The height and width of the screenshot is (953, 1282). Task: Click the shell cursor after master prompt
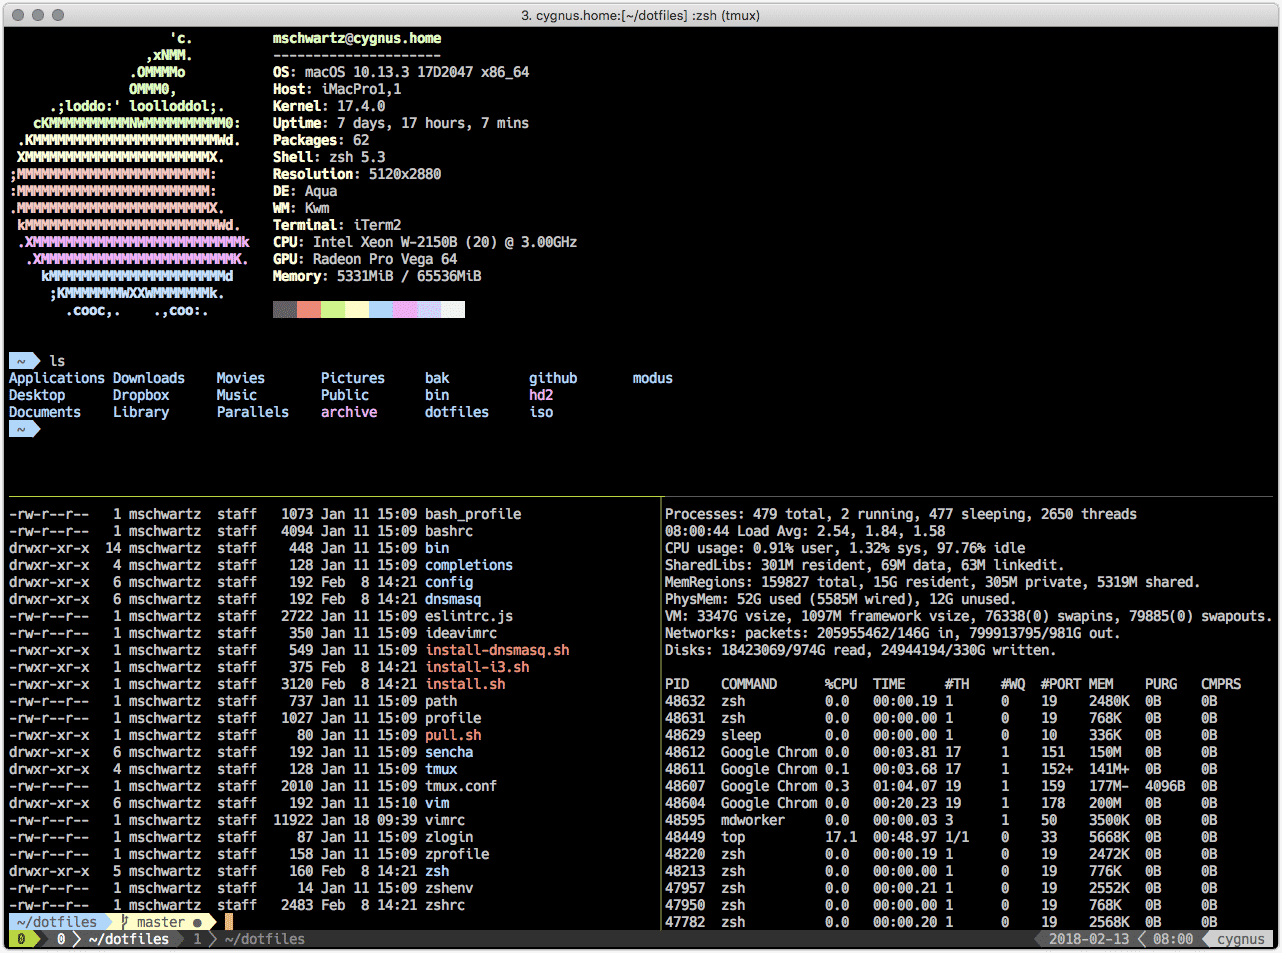(229, 922)
